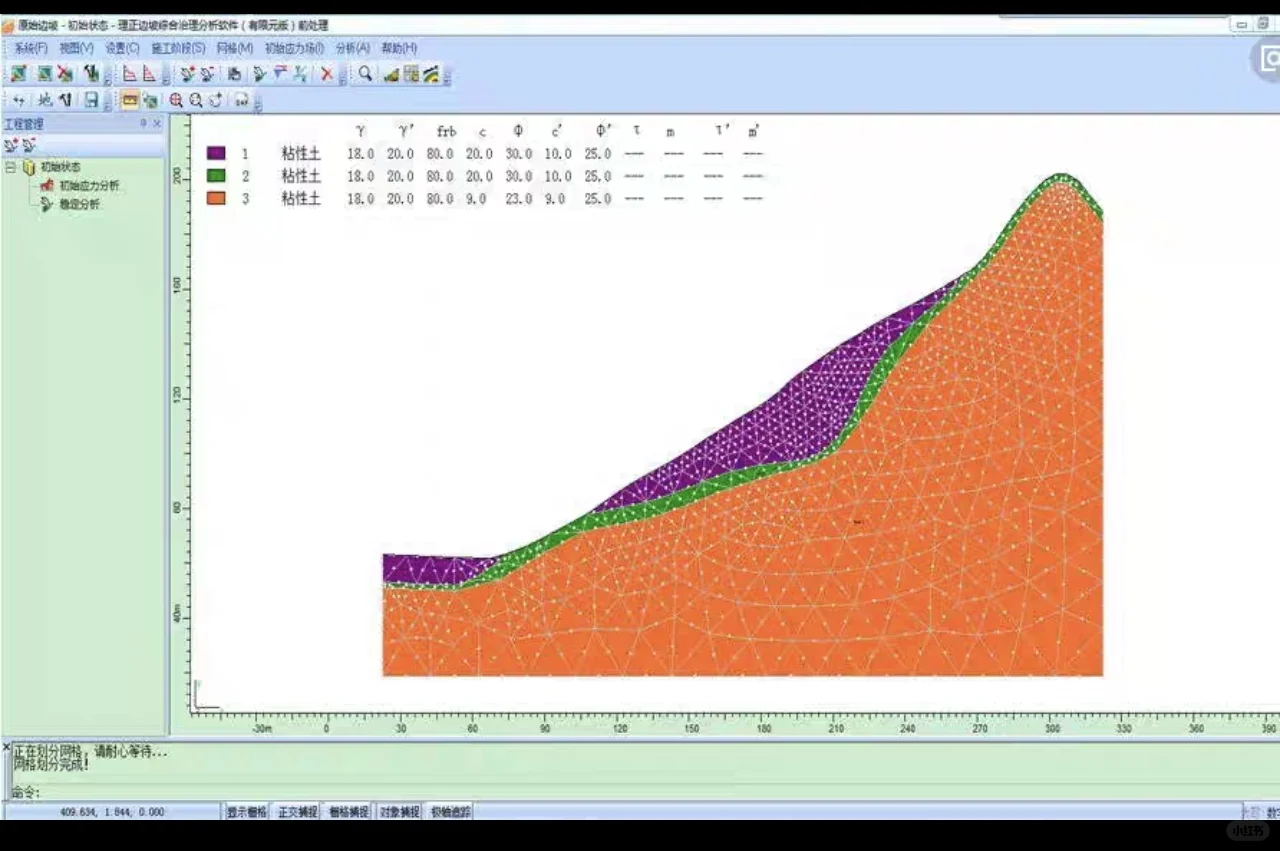Open the 帮助(H) menu

click(x=399, y=48)
